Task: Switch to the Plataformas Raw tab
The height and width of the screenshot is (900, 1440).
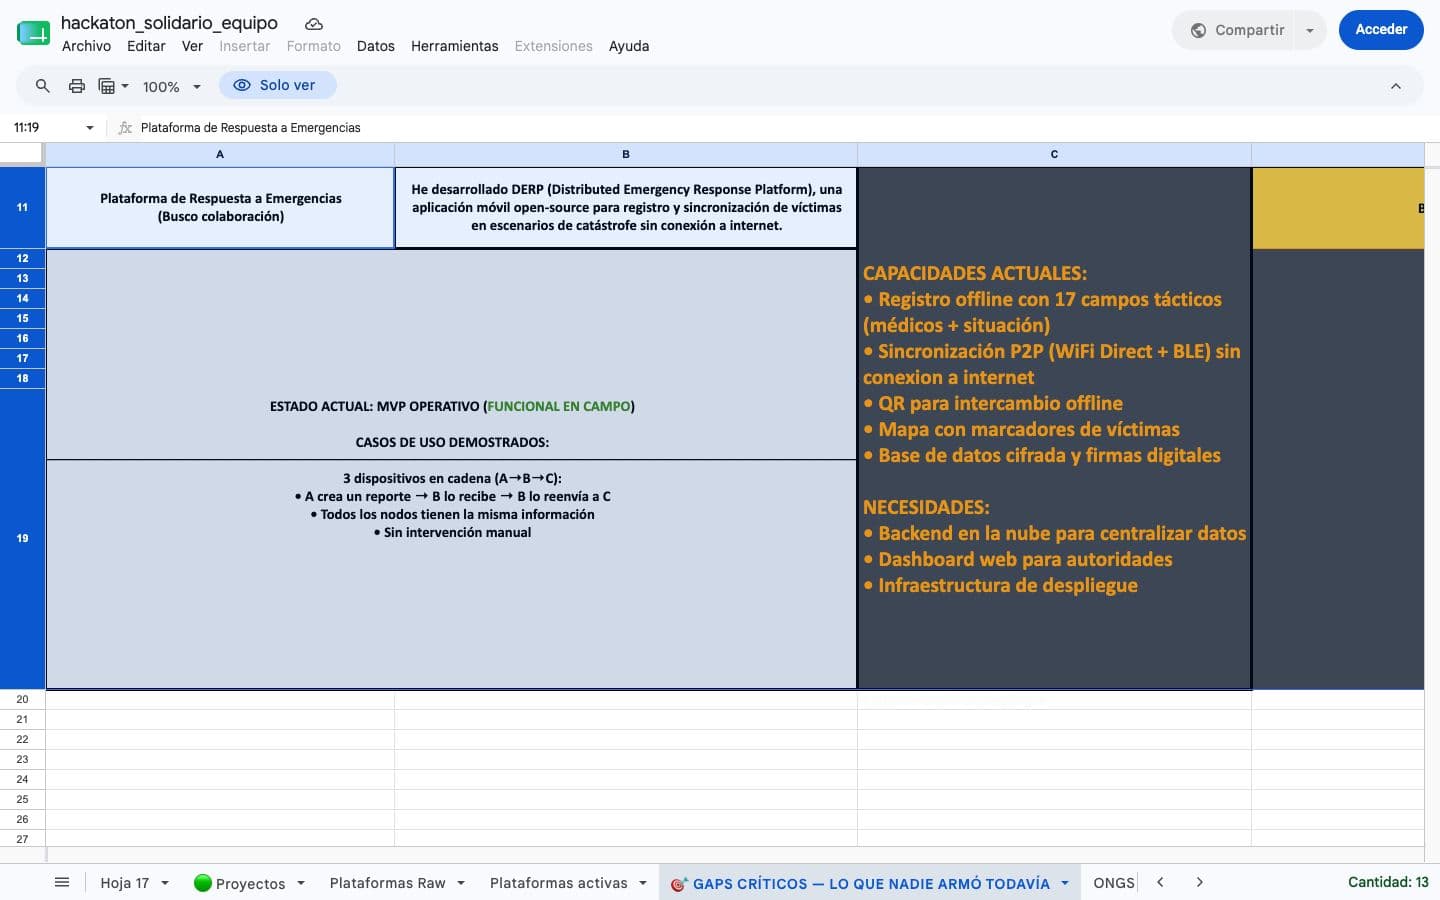Action: [387, 883]
